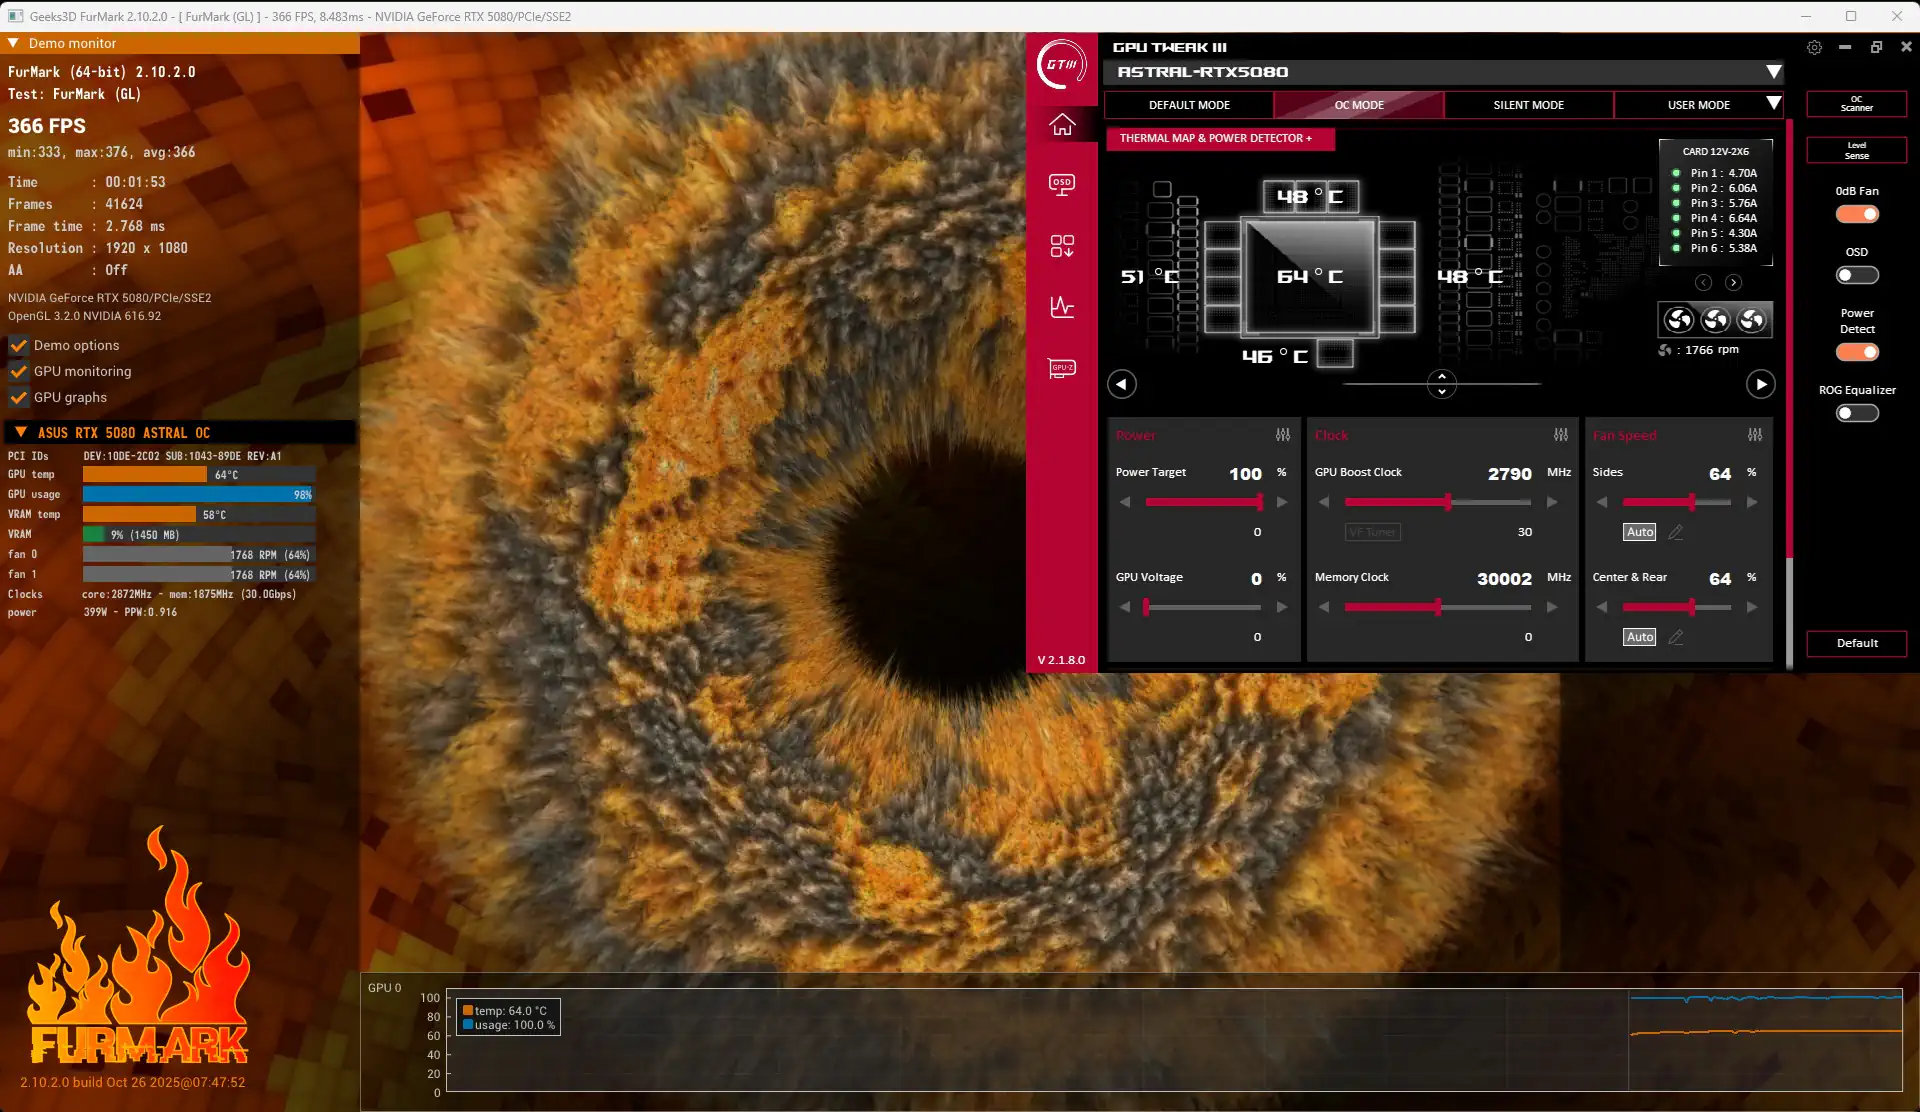Go to previous thermal map page

[1122, 384]
